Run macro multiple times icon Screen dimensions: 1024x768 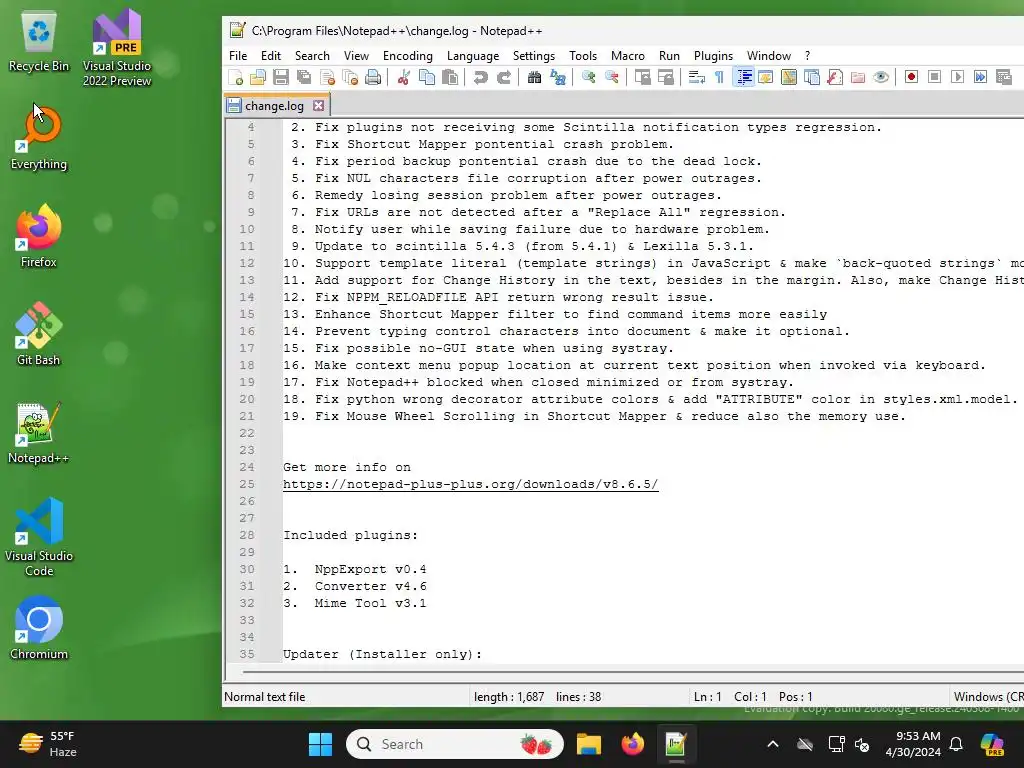click(x=981, y=78)
